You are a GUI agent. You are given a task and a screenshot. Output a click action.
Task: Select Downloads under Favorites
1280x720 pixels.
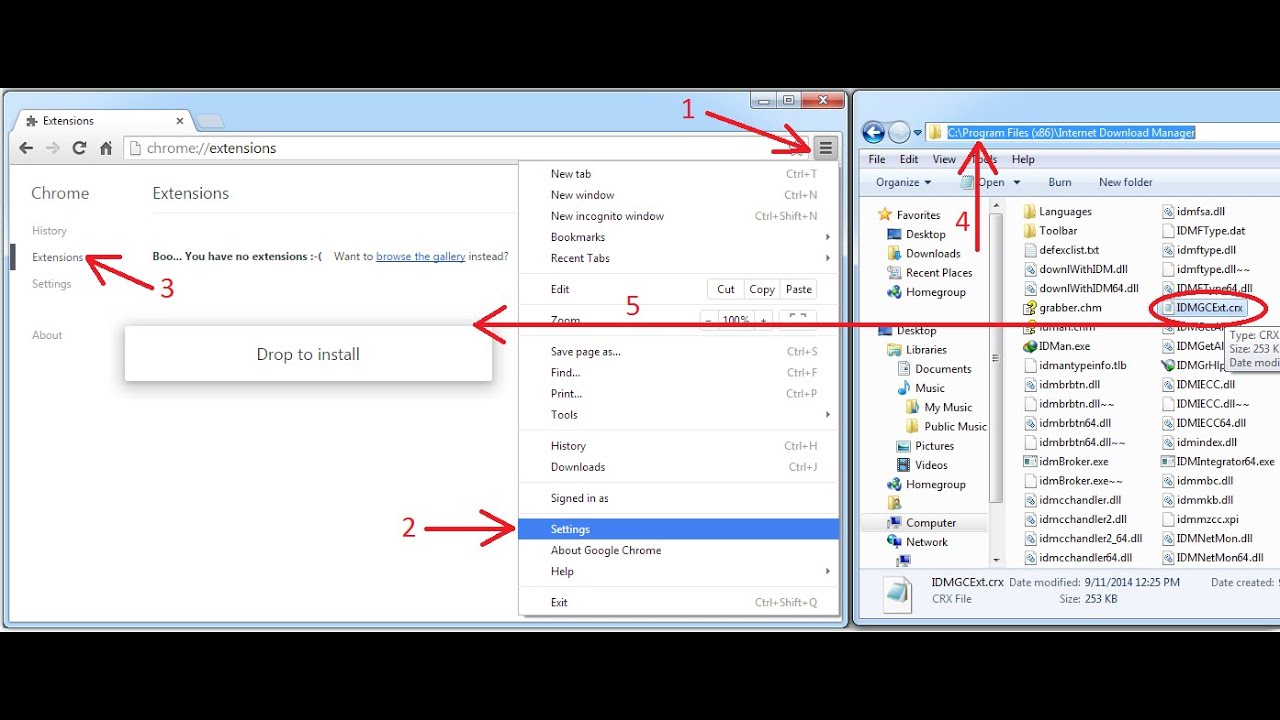pos(924,253)
